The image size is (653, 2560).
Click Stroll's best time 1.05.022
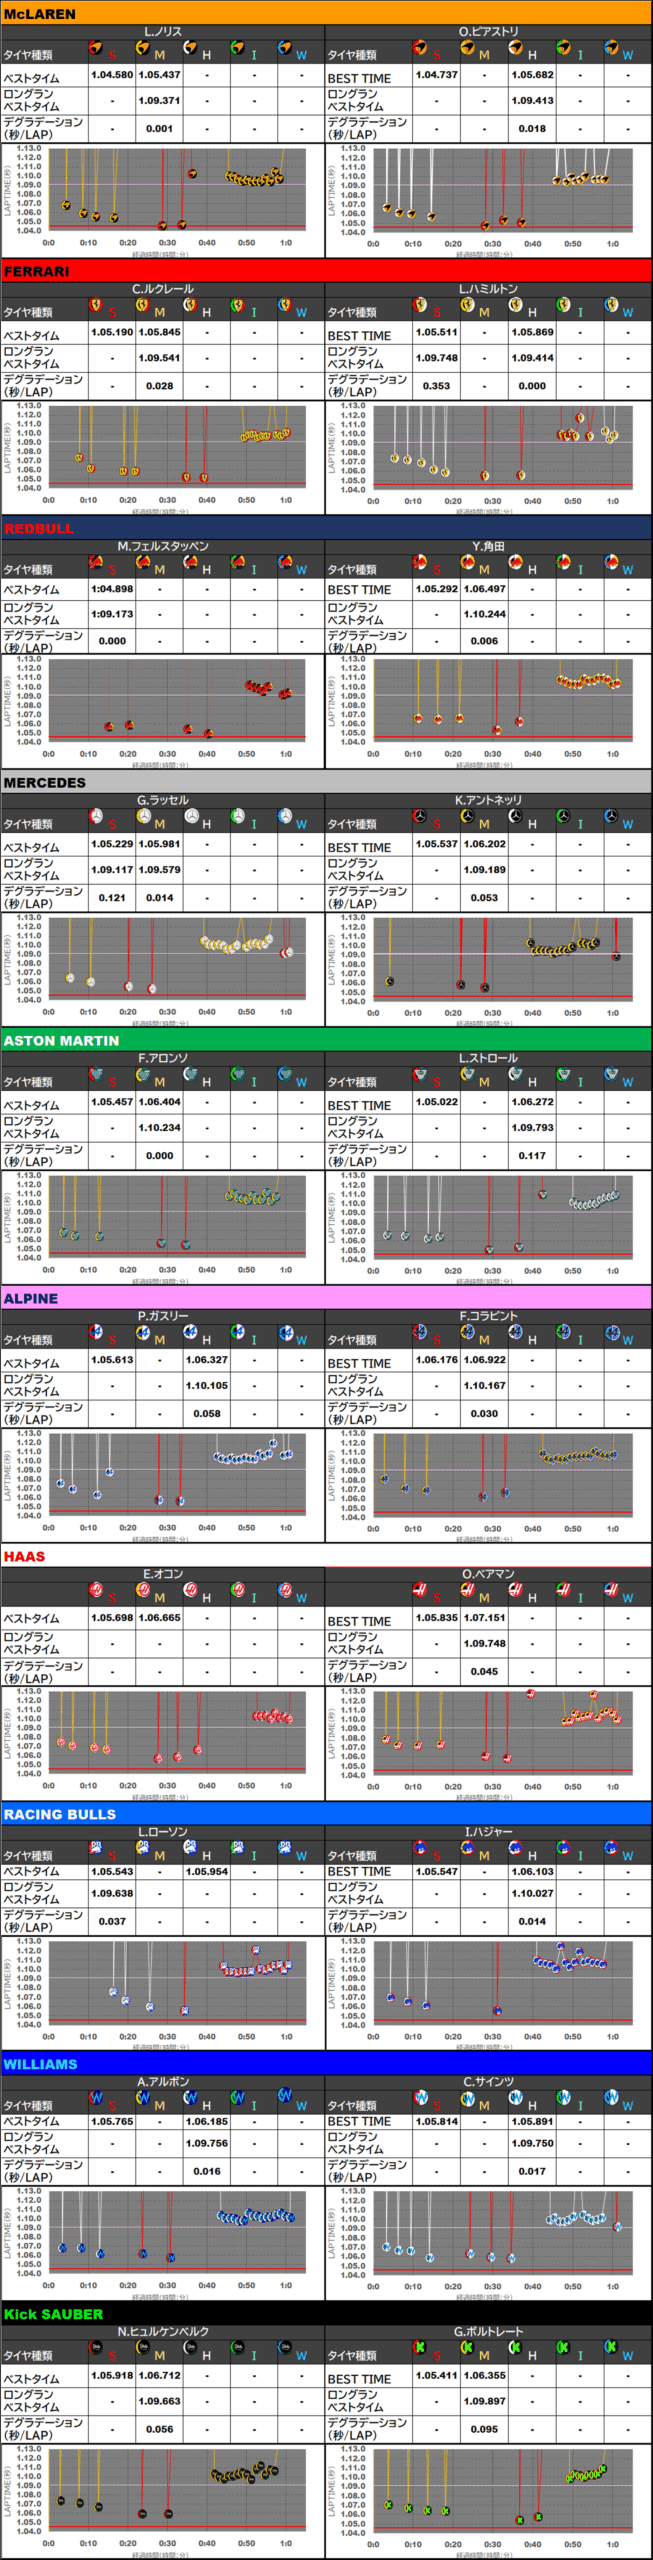point(437,1102)
